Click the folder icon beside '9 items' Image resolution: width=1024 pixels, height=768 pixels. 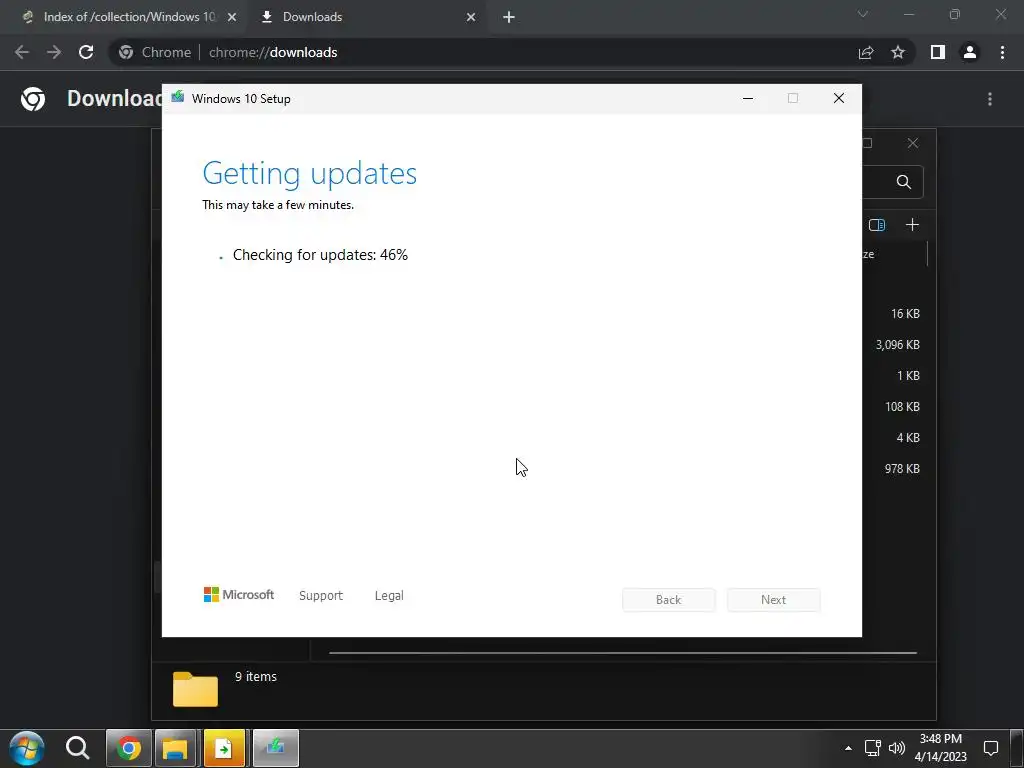(x=195, y=689)
